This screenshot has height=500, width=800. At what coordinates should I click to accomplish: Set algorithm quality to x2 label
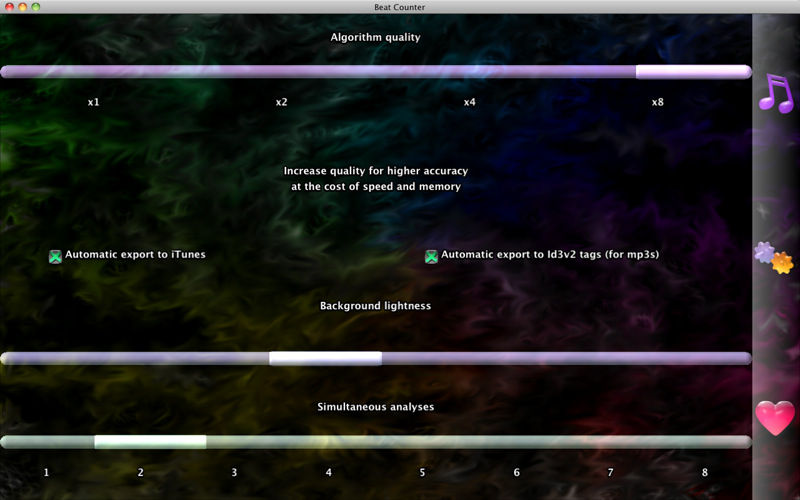coord(282,102)
